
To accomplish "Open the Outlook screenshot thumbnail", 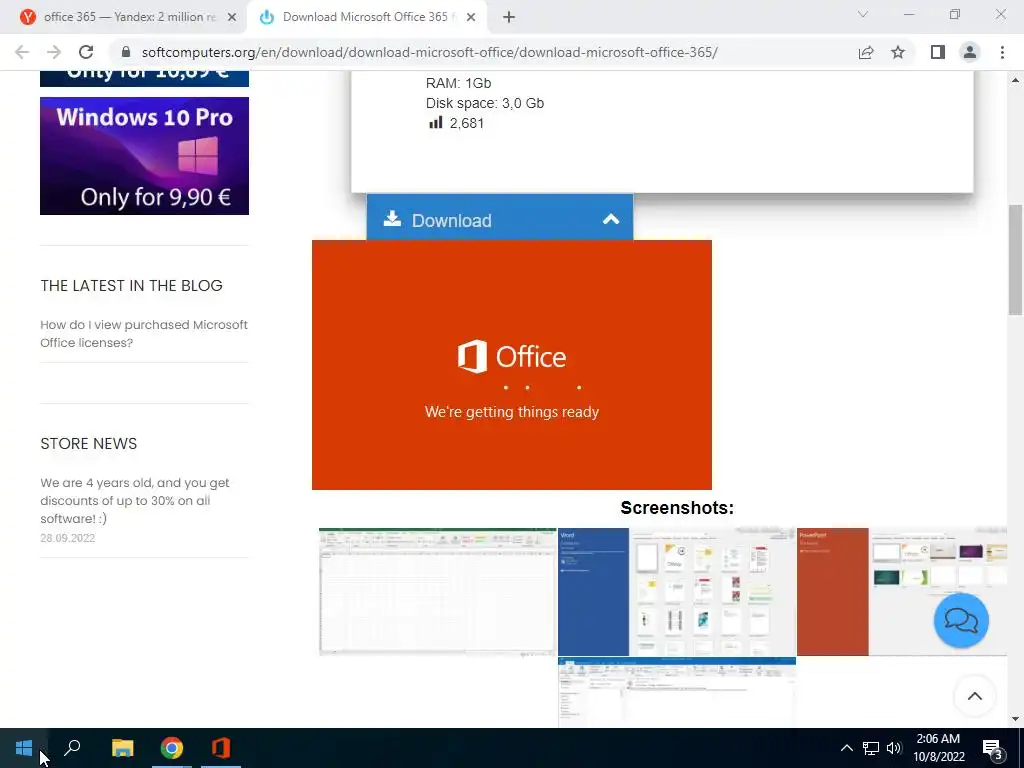I will 677,691.
